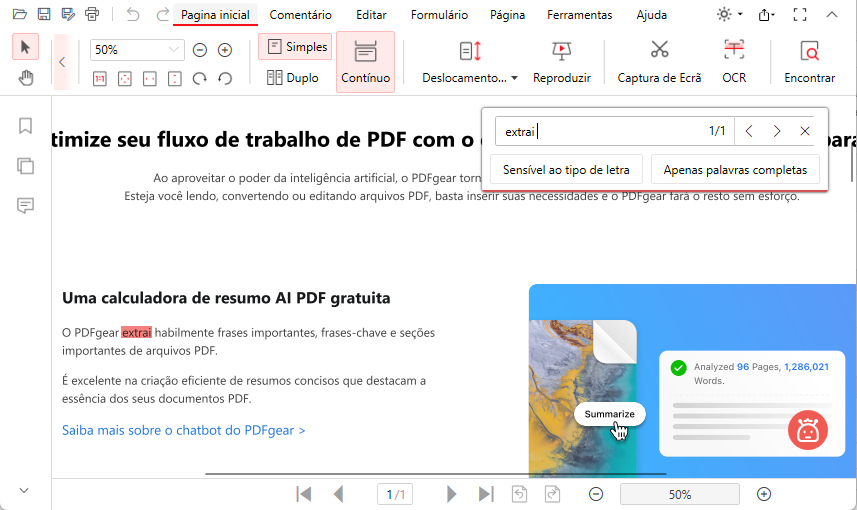Image resolution: width=857 pixels, height=510 pixels.
Task: Click the horizontal scrollbar
Action: pyautogui.click(x=436, y=474)
